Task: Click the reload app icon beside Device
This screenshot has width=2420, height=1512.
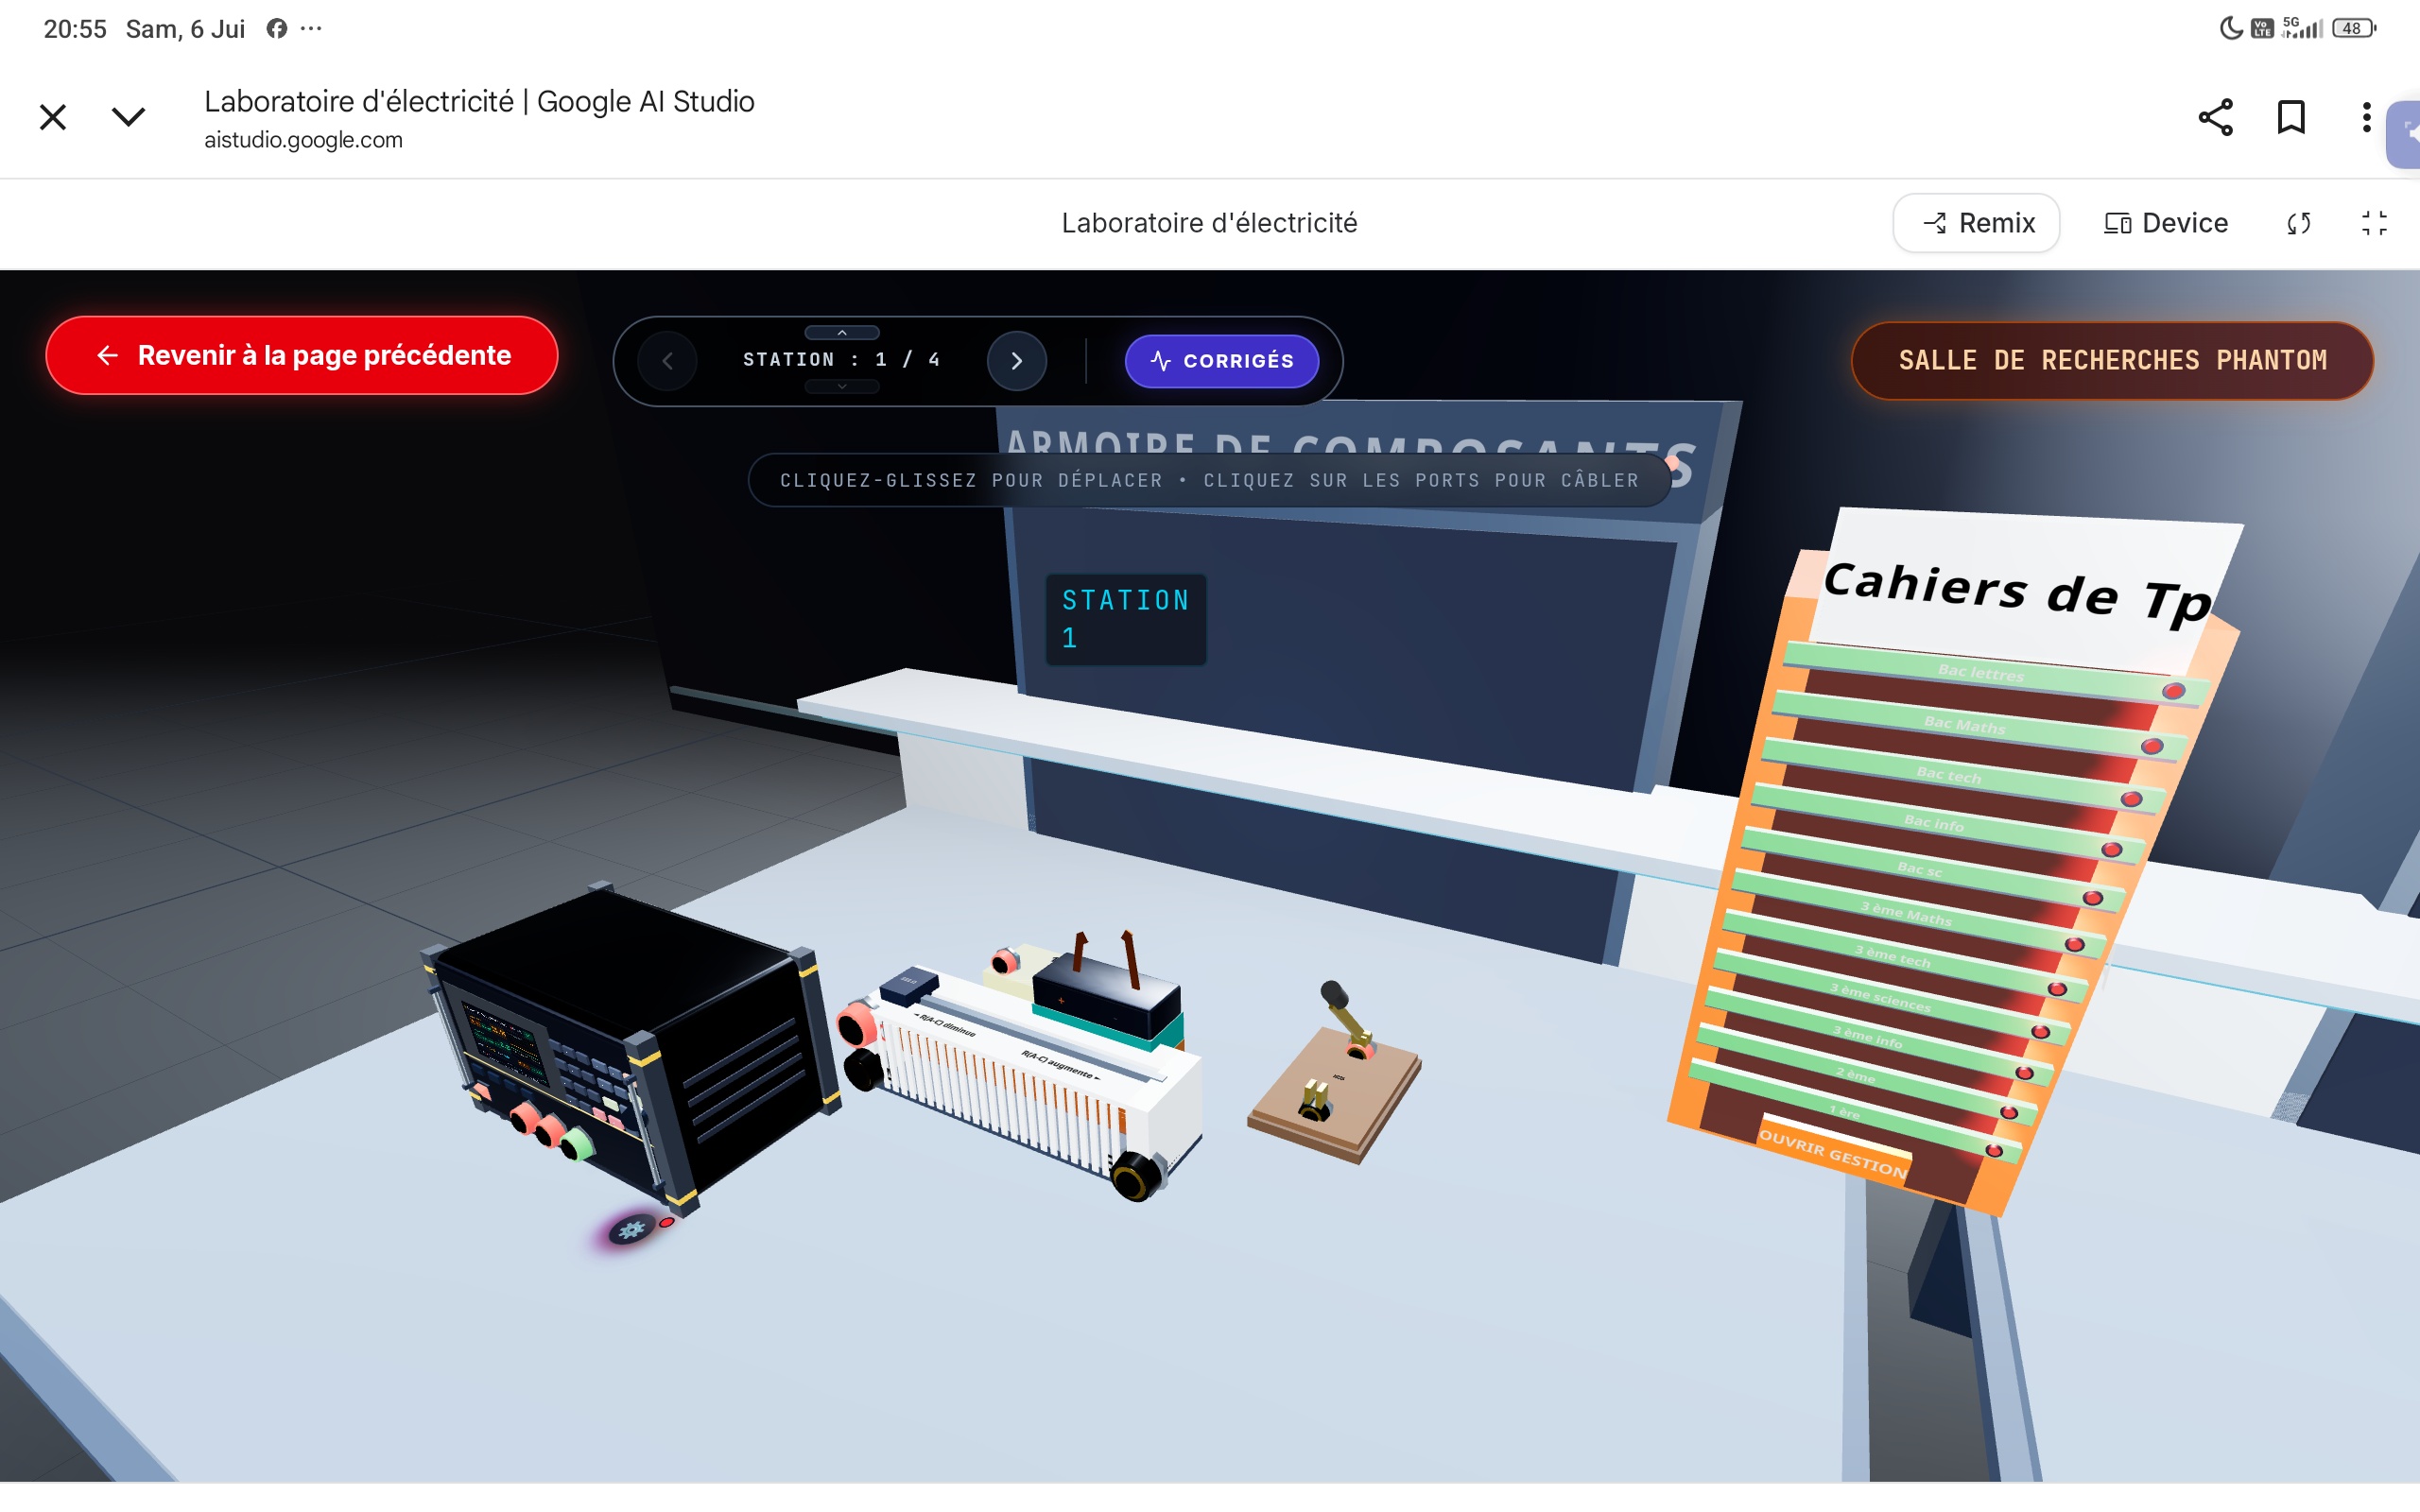Action: (x=2299, y=223)
